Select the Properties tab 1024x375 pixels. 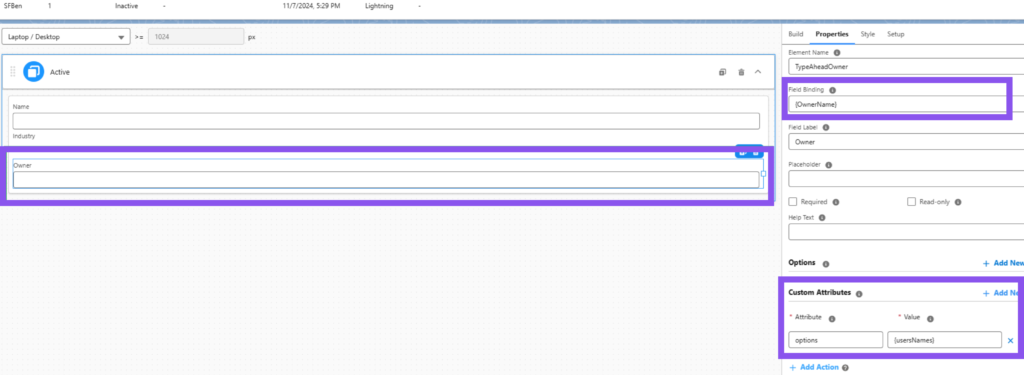(x=832, y=34)
